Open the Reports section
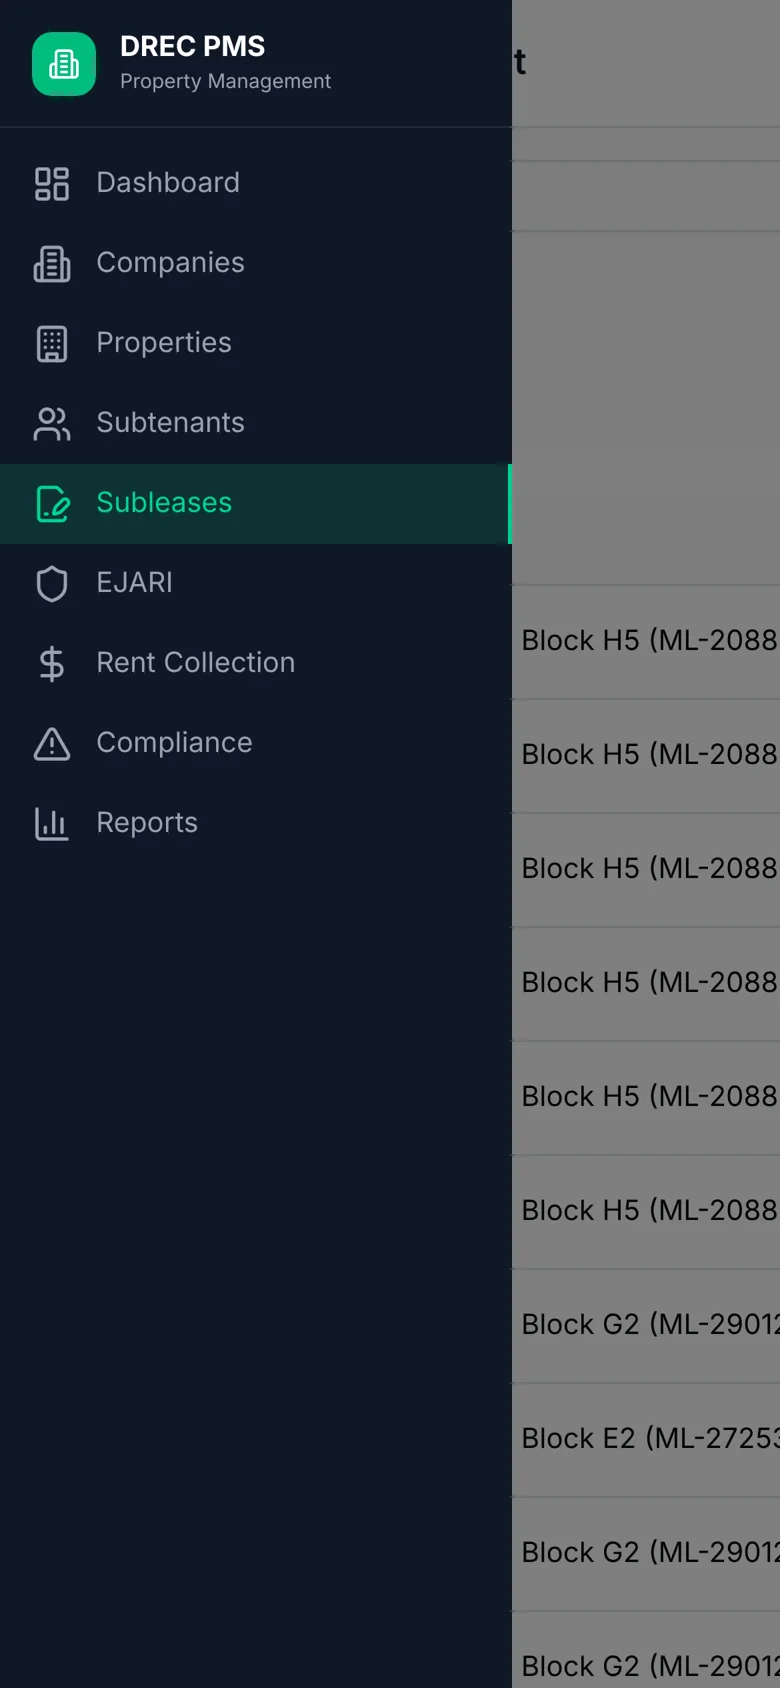The width and height of the screenshot is (780, 1688). [256, 823]
